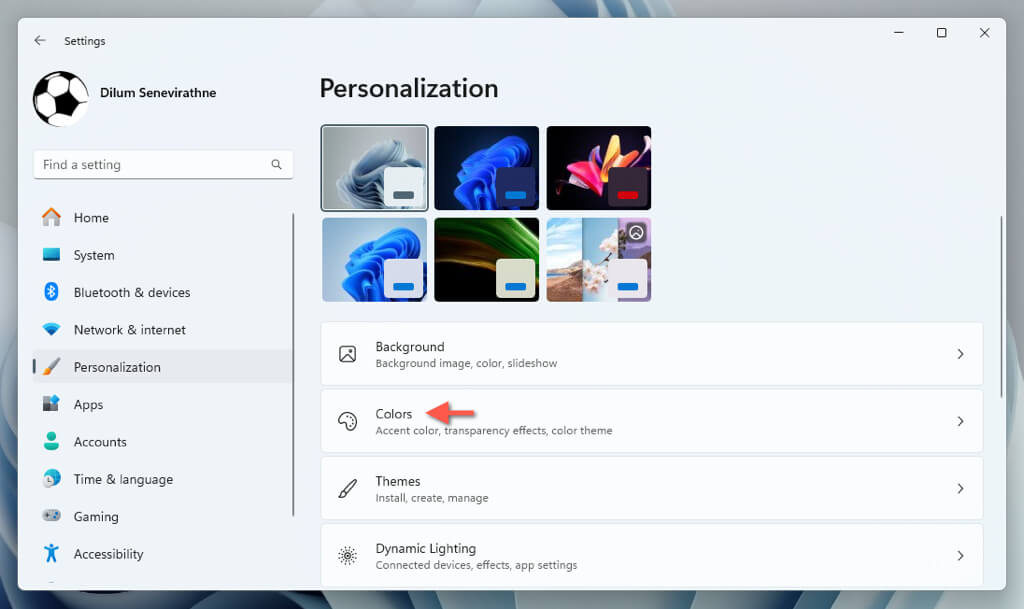The height and width of the screenshot is (609, 1024).
Task: Click the Colors palette icon
Action: tap(347, 421)
